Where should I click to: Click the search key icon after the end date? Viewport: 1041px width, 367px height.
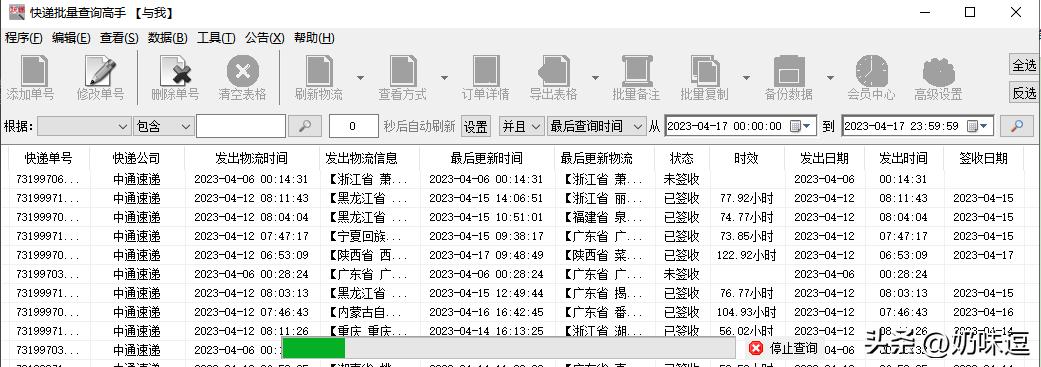1016,126
